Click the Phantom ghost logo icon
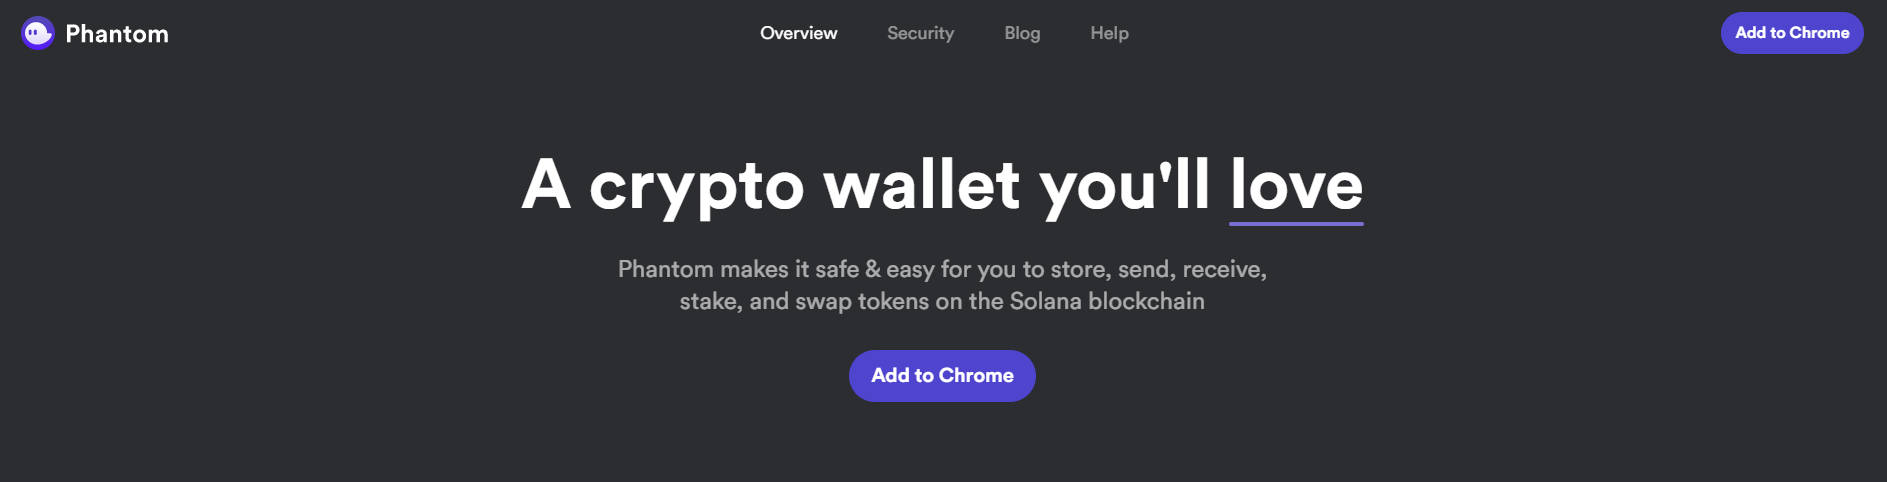Image resolution: width=1887 pixels, height=482 pixels. 38,33
